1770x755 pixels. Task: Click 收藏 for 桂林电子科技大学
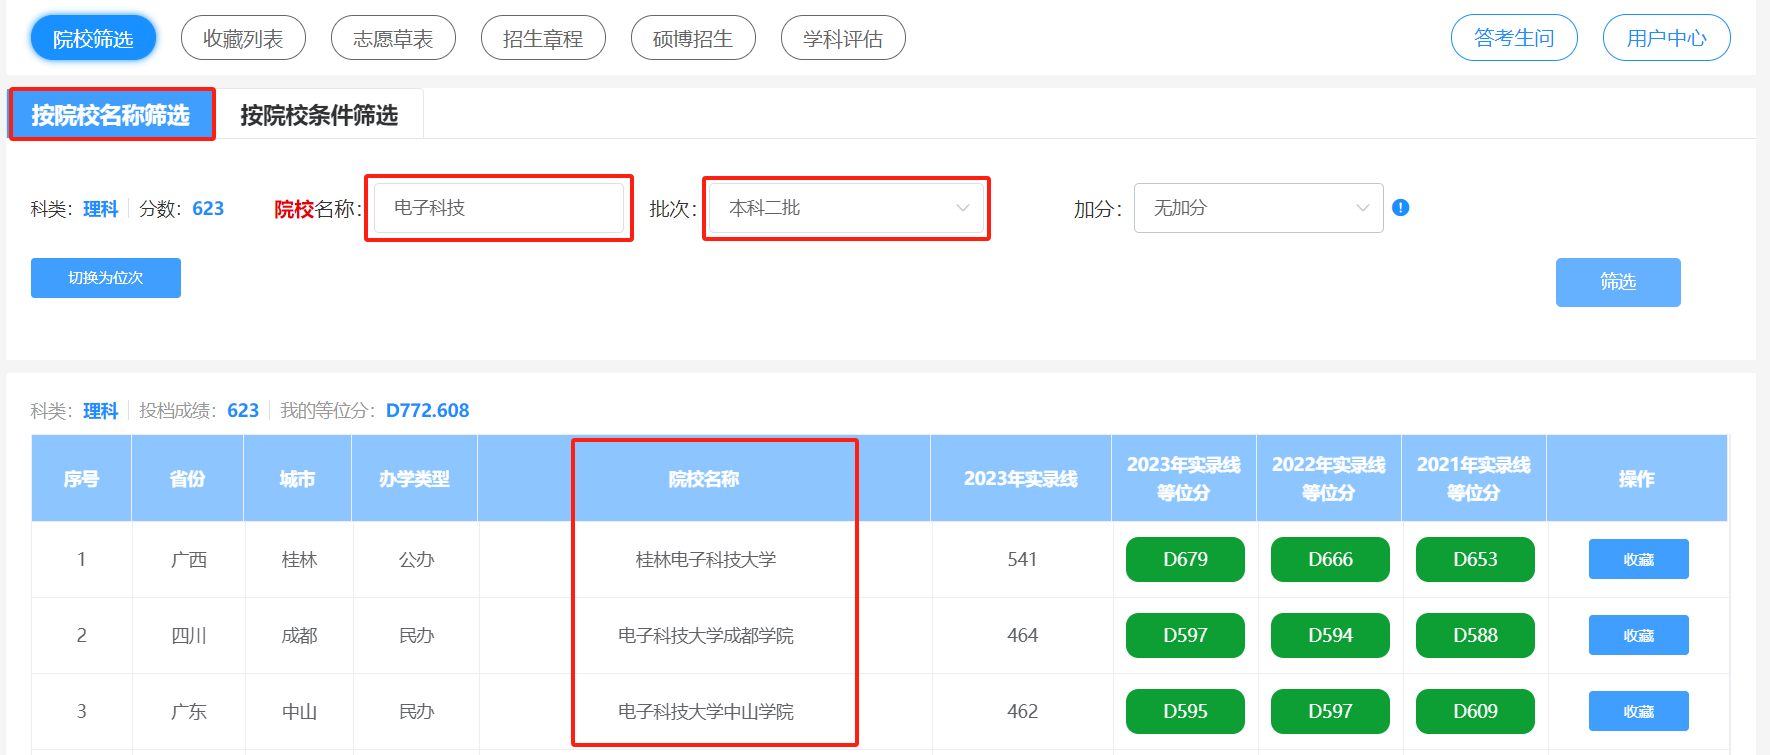[1638, 559]
